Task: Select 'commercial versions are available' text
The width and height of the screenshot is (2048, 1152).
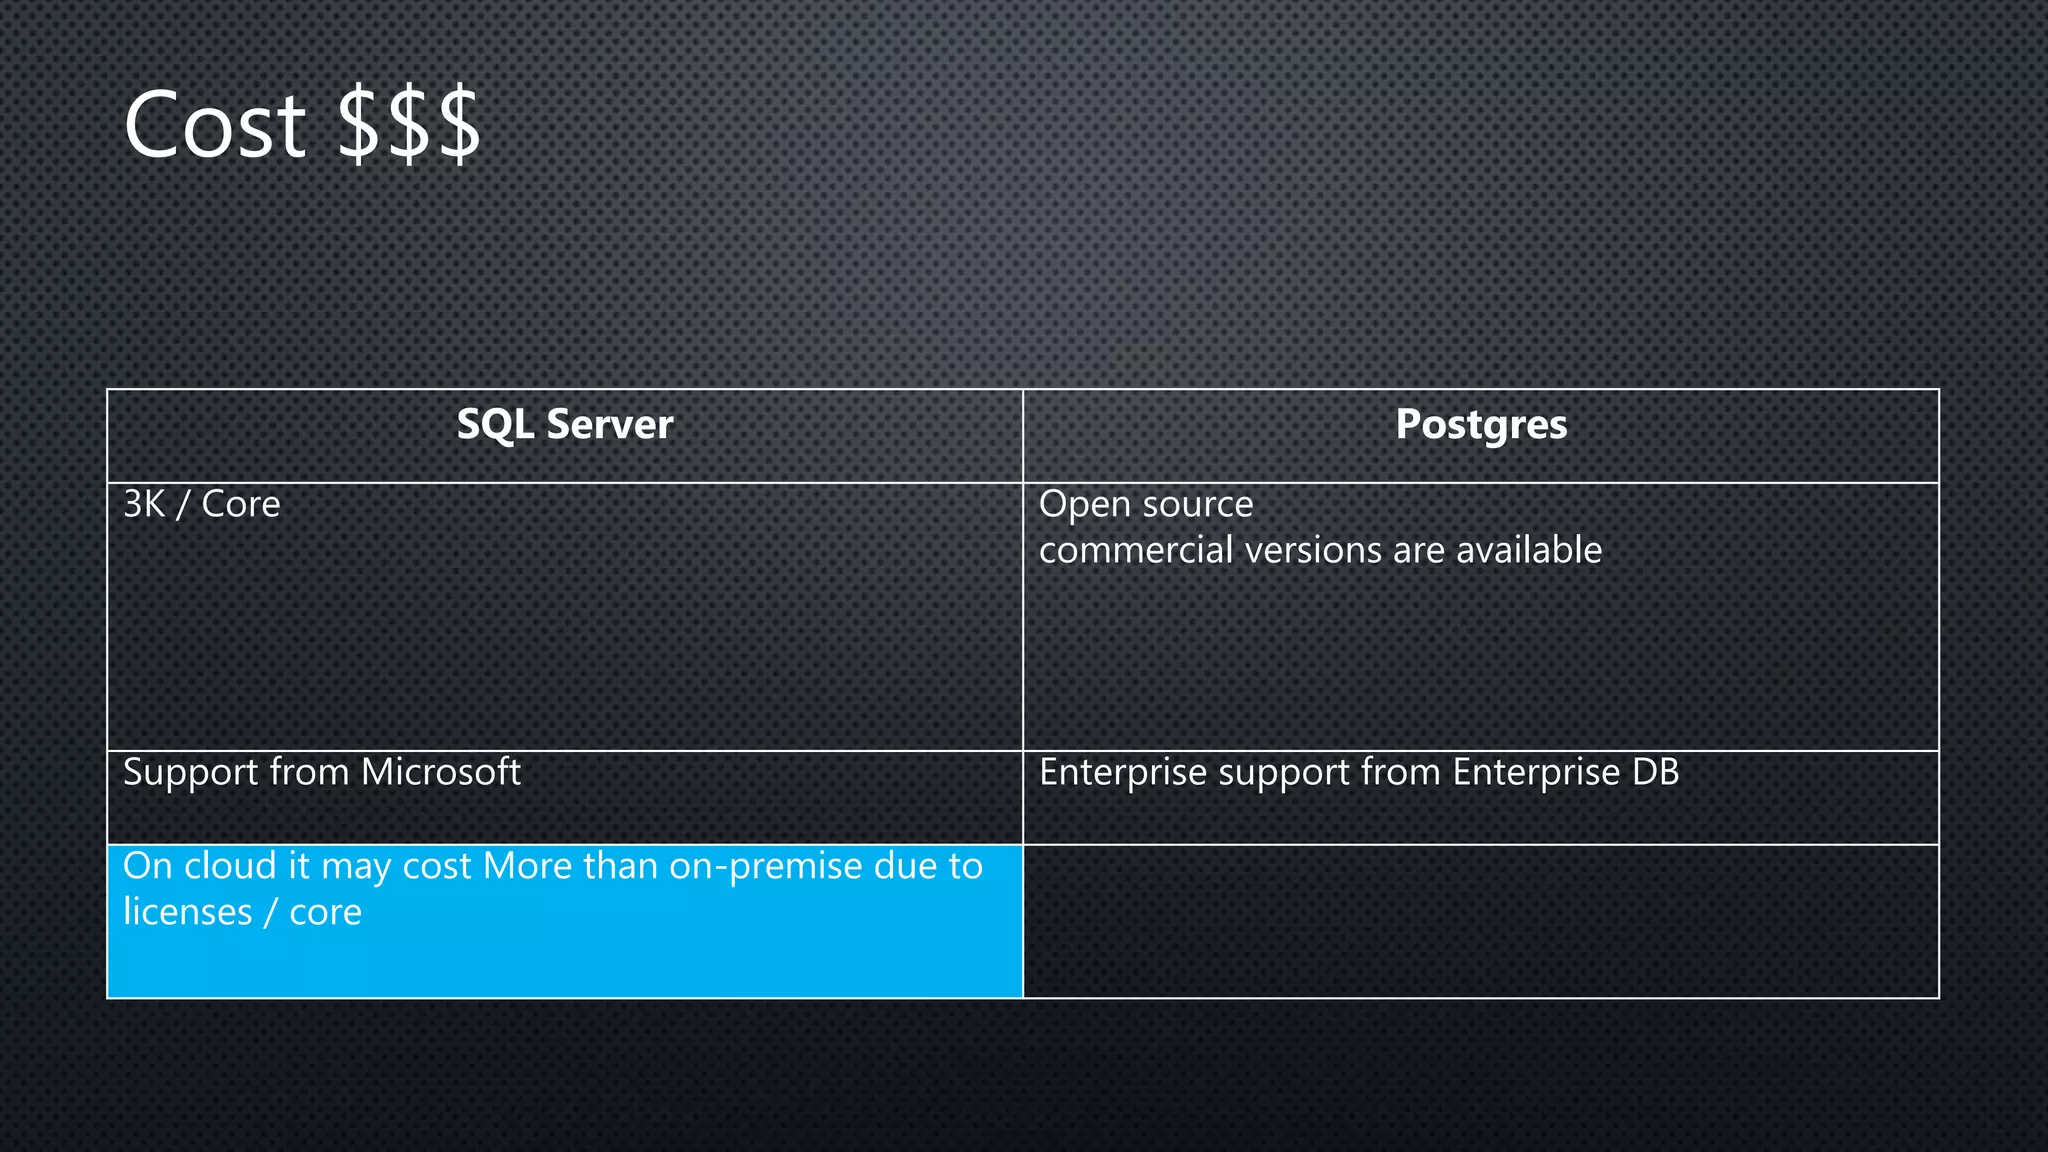Action: point(1320,550)
